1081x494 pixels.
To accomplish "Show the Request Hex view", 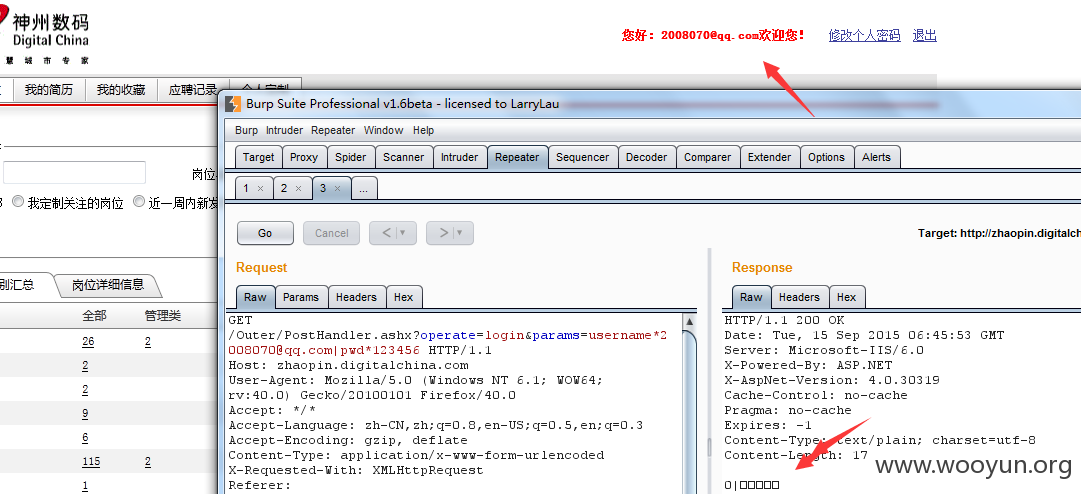I will pos(403,297).
